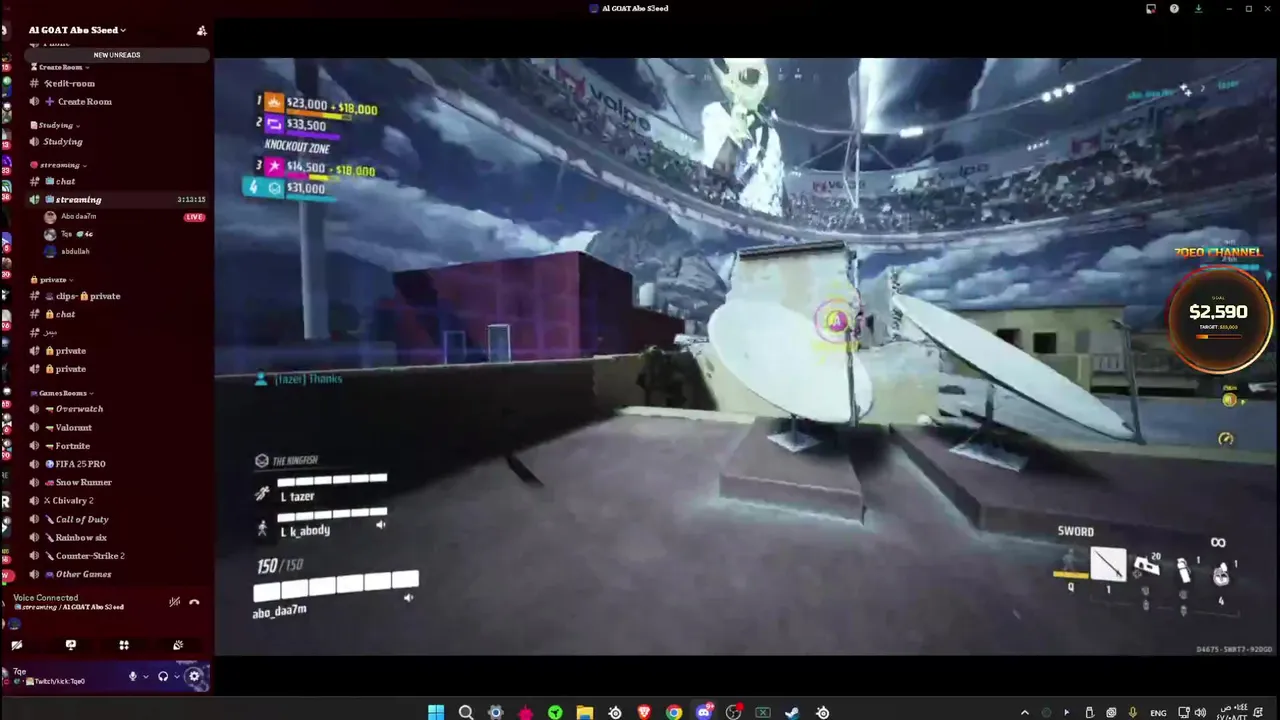Click the microphone in-use tray icon
The height and width of the screenshot is (720, 1280).
click(x=1133, y=713)
